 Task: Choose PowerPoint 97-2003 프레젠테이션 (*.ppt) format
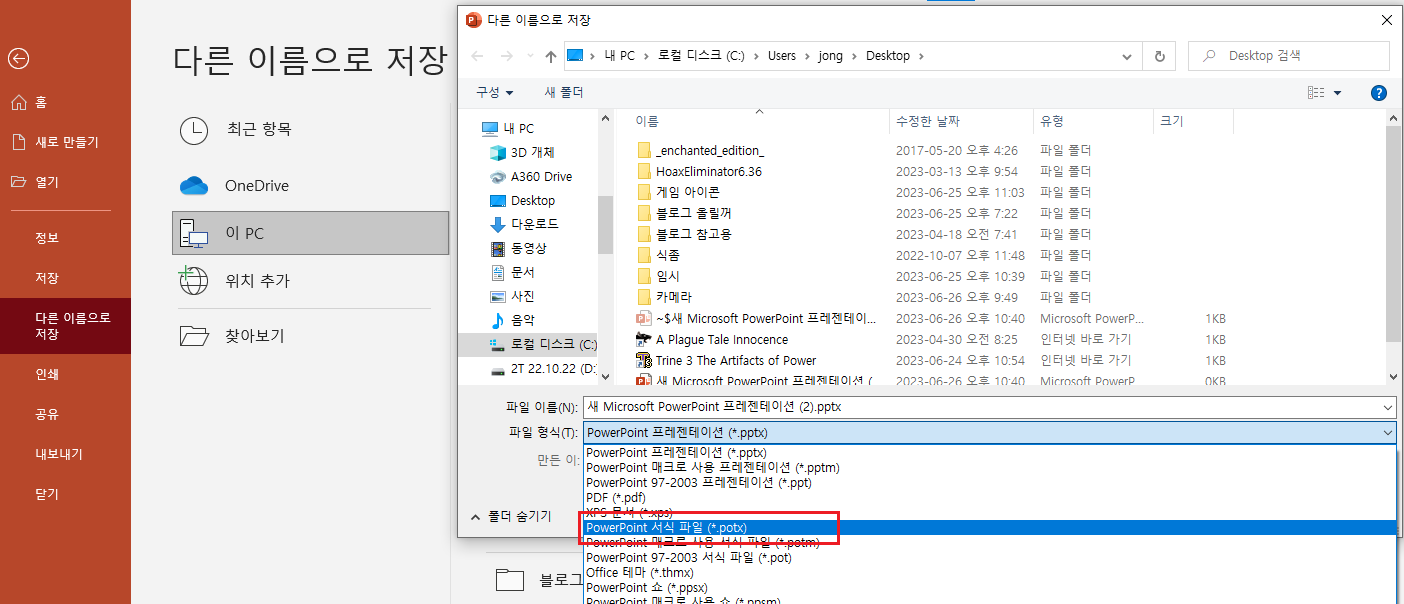(989, 483)
